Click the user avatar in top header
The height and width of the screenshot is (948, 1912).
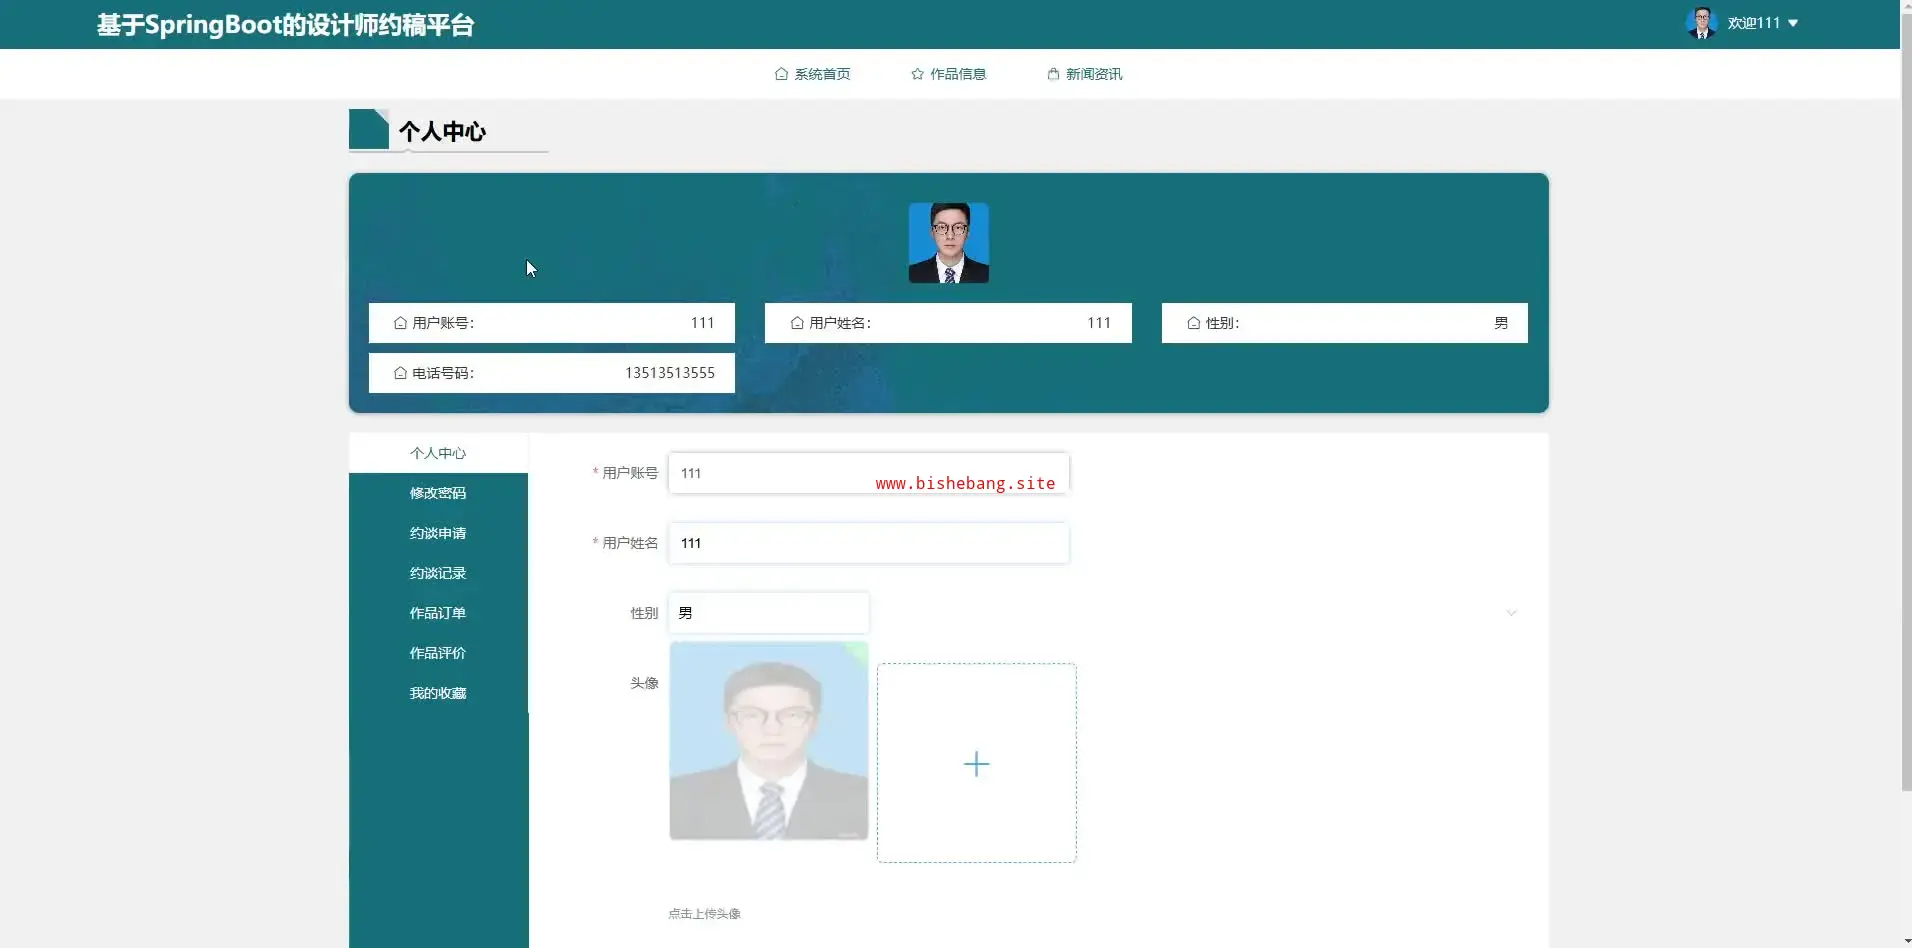(1701, 23)
